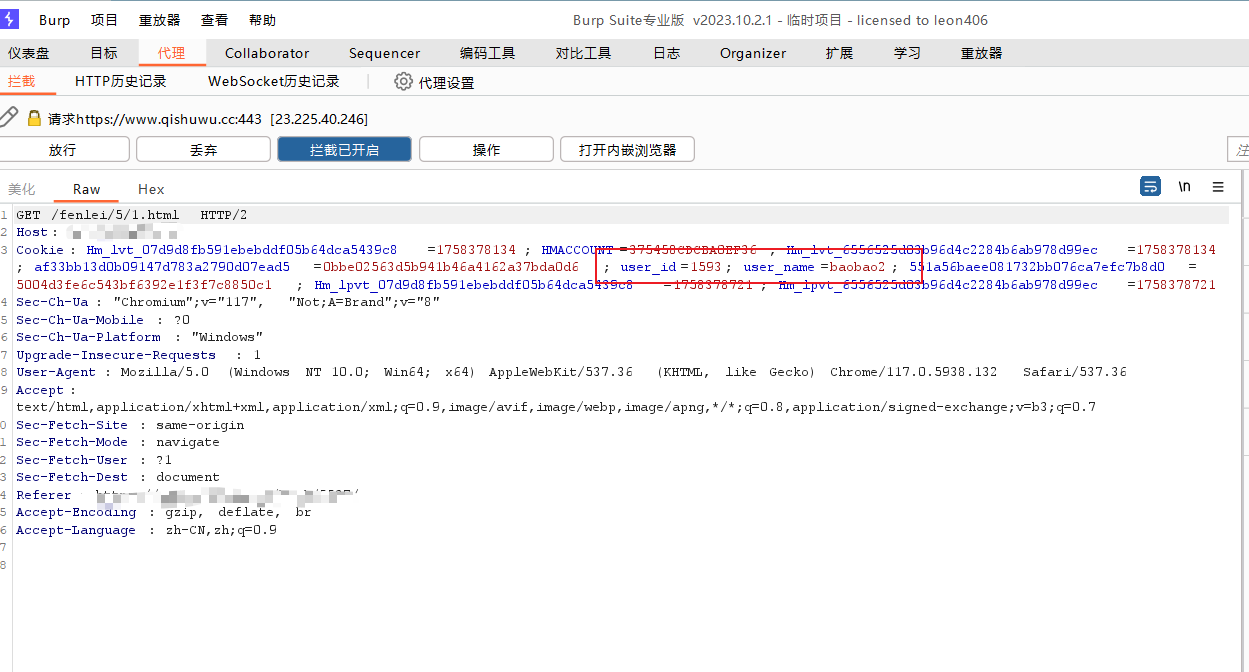Open the 学习 tab
The width and height of the screenshot is (1249, 672).
click(x=907, y=53)
